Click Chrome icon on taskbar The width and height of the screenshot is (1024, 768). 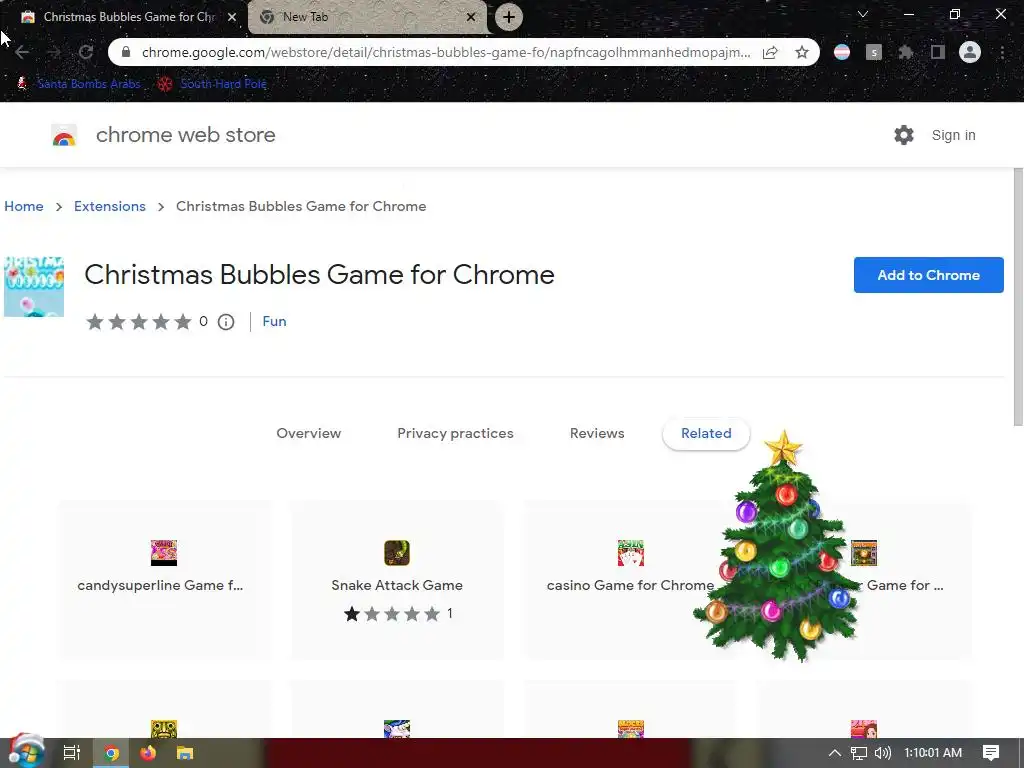tap(112, 753)
